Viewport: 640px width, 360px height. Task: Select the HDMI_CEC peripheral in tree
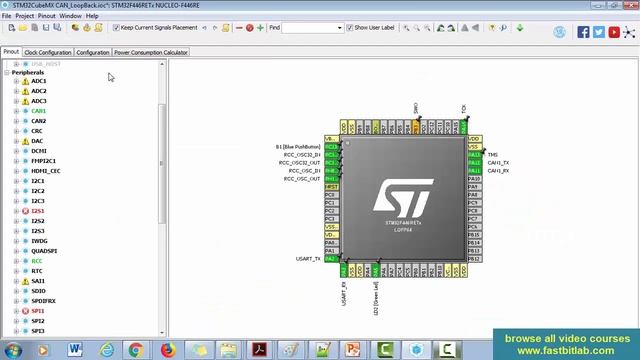coord(46,171)
